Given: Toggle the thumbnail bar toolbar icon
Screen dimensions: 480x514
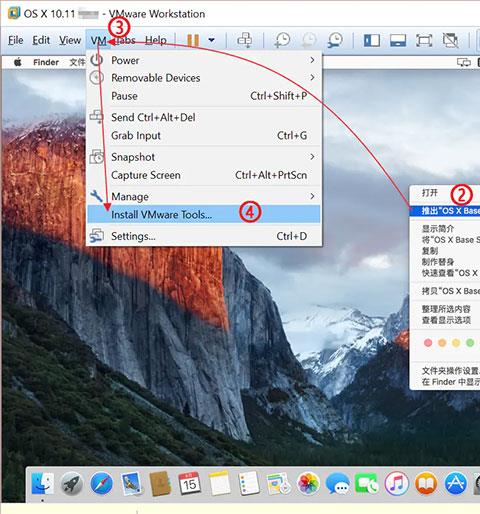Looking at the screenshot, I should coord(398,40).
